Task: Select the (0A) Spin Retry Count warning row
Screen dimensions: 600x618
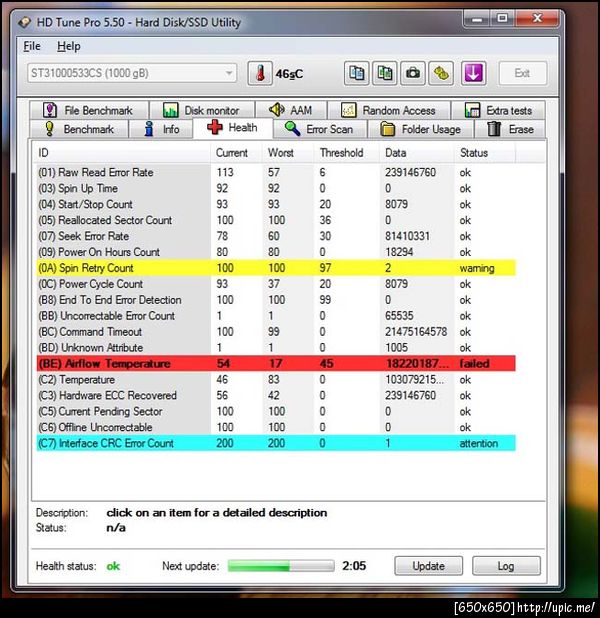Action: pos(276,268)
